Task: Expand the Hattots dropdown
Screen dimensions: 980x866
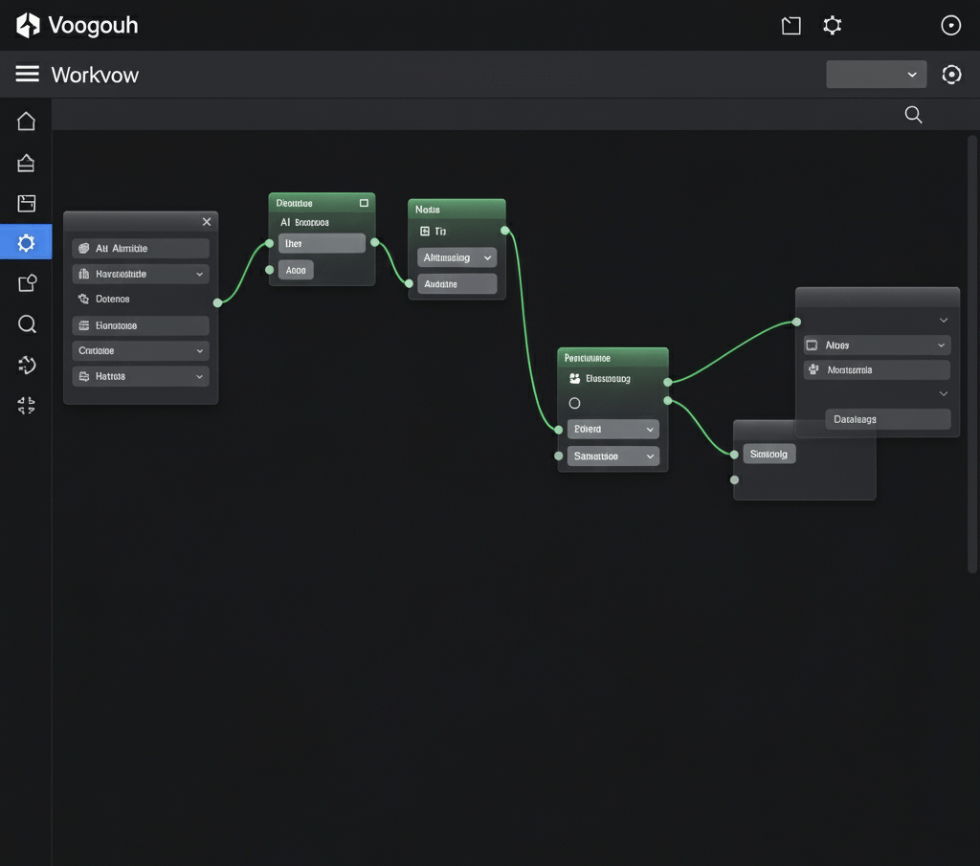Action: point(141,377)
